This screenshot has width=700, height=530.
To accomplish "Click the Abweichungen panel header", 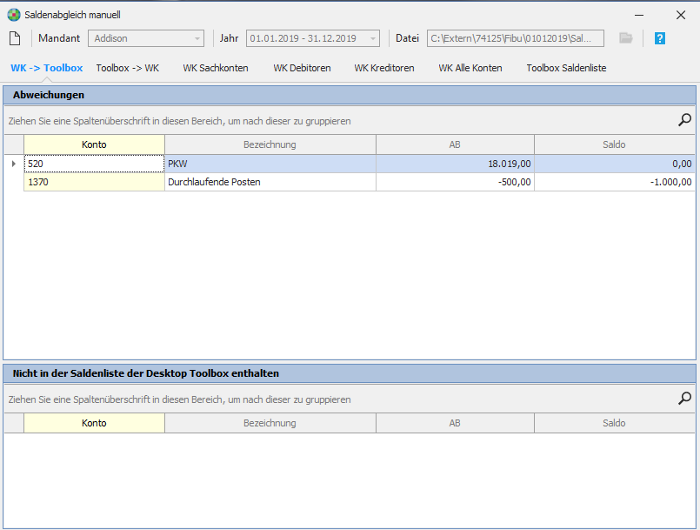I will [x=350, y=95].
